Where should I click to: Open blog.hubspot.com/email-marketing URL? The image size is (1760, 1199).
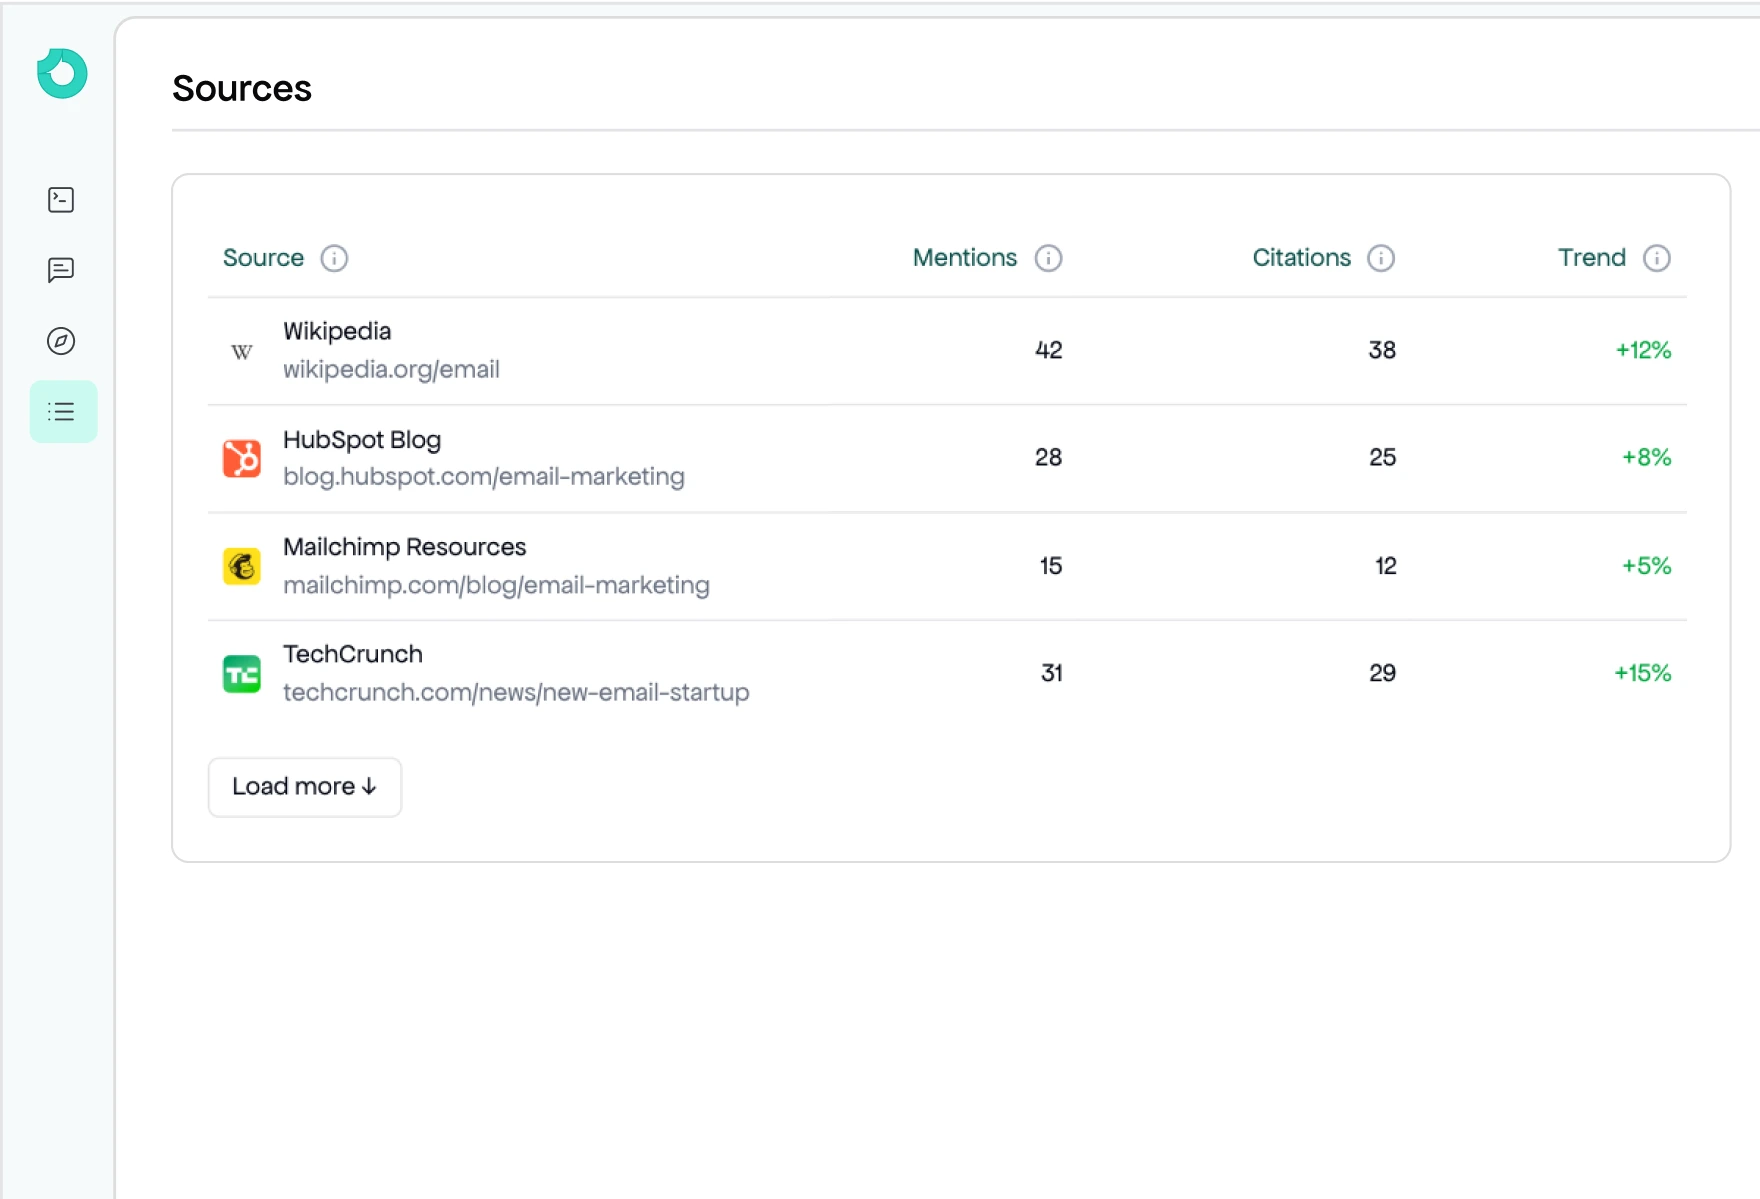483,477
